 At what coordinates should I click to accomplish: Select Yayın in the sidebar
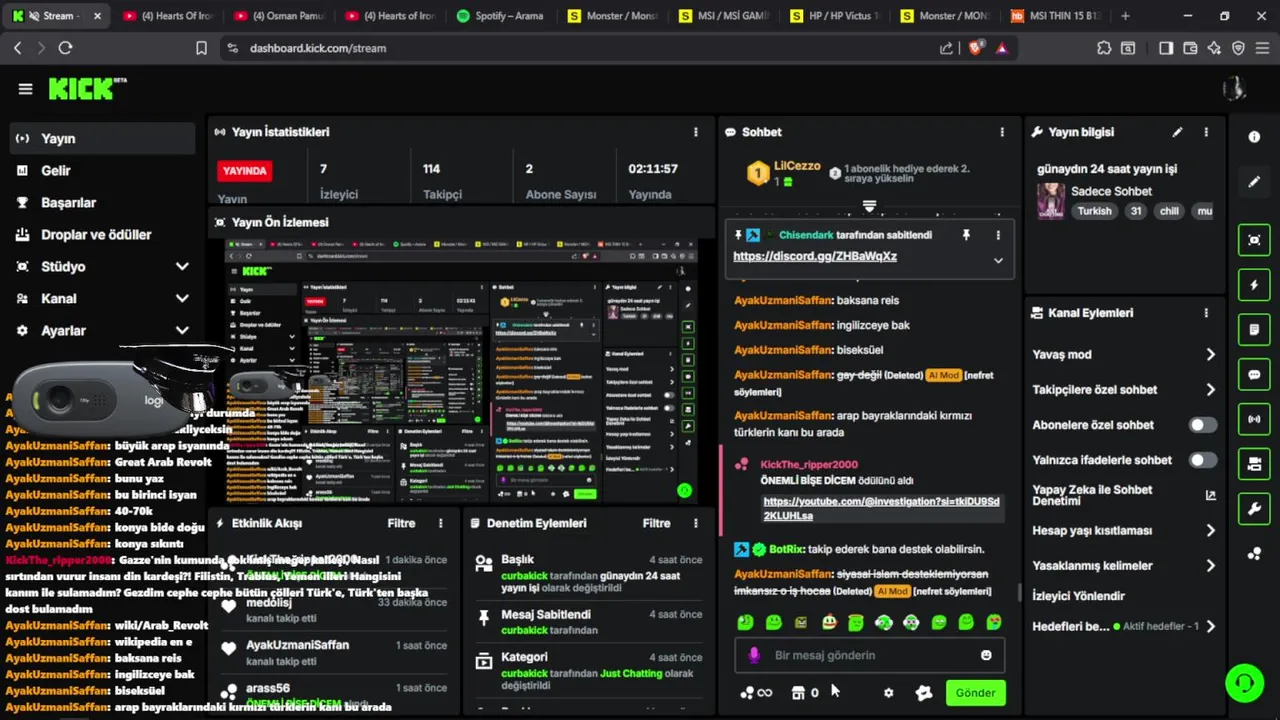pyautogui.click(x=102, y=139)
